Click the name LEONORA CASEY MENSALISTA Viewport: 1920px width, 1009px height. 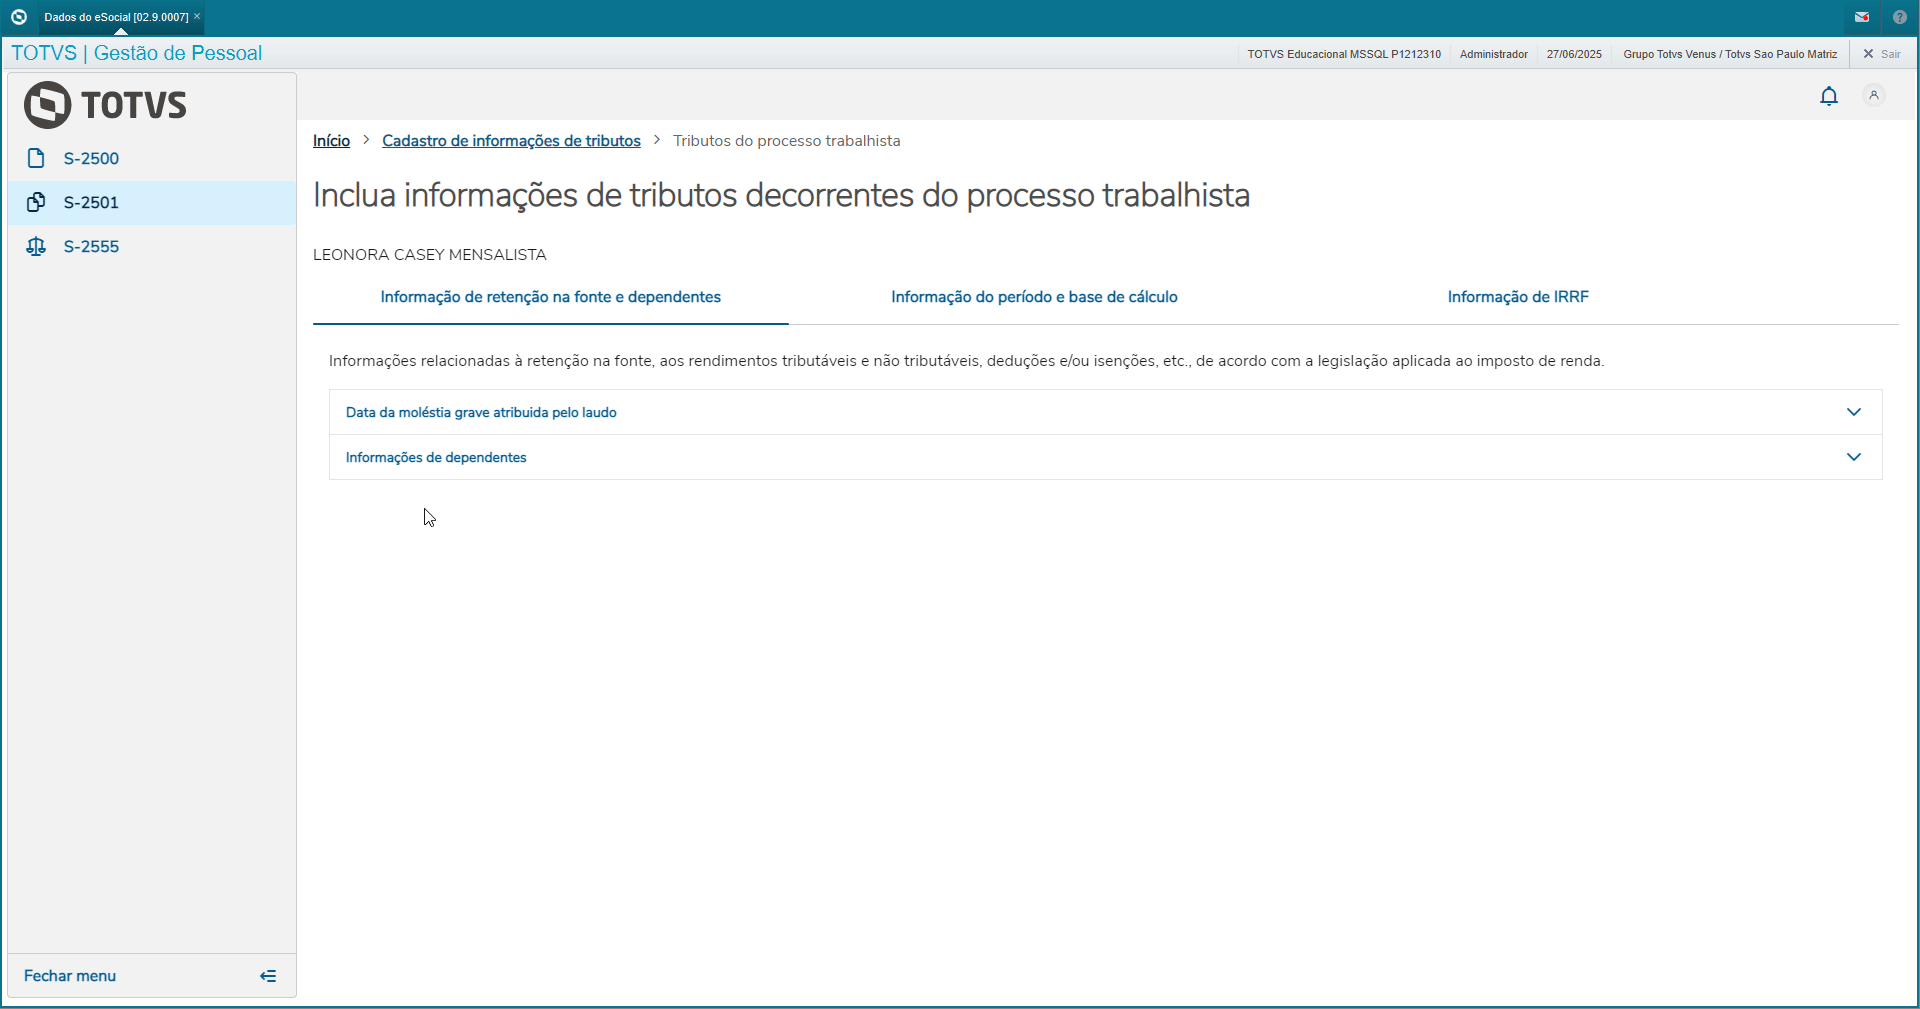[430, 255]
